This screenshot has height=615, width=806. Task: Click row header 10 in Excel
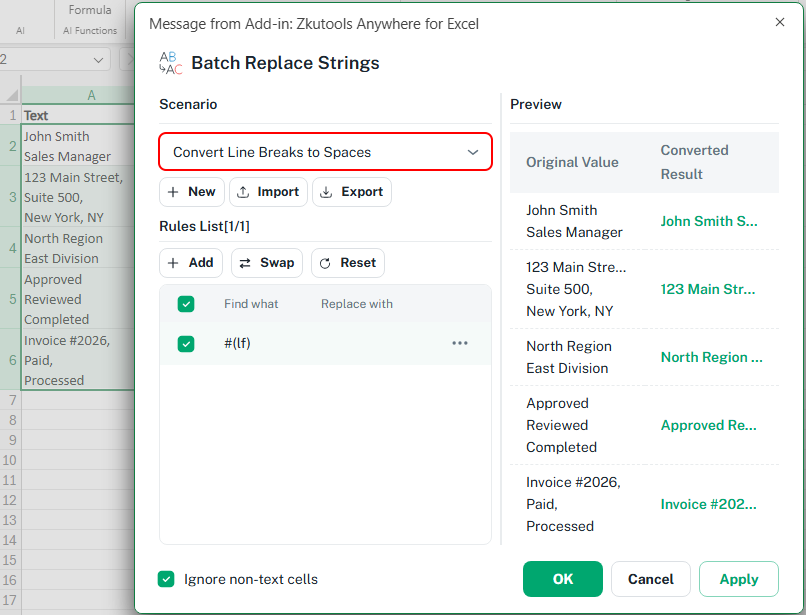pyautogui.click(x=11, y=460)
